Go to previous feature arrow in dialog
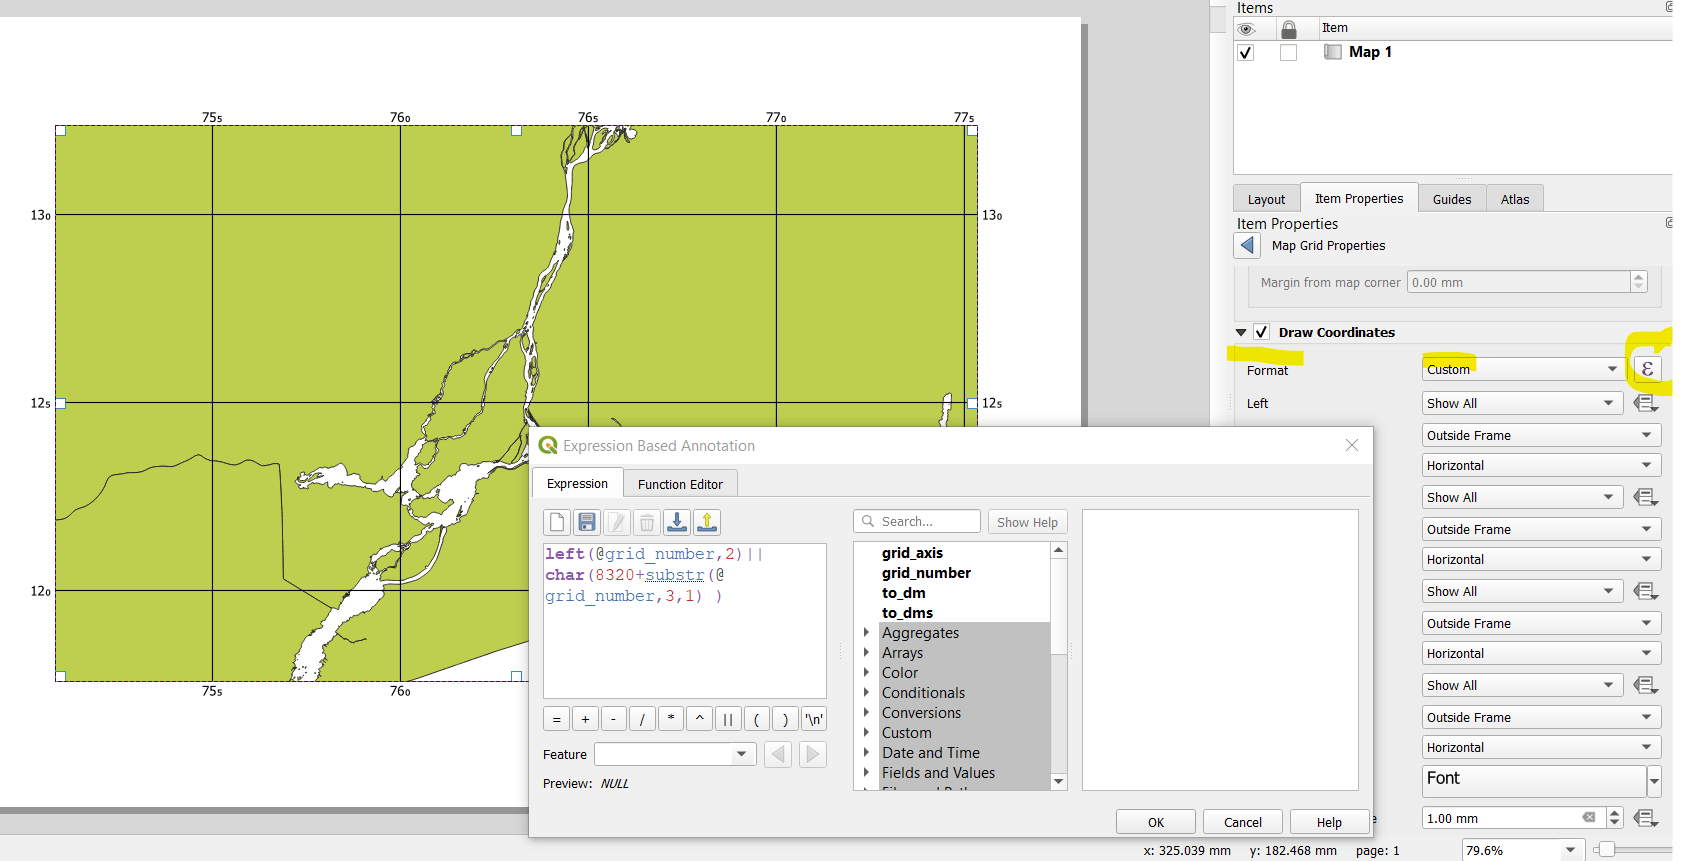1696x861 pixels. click(x=778, y=754)
